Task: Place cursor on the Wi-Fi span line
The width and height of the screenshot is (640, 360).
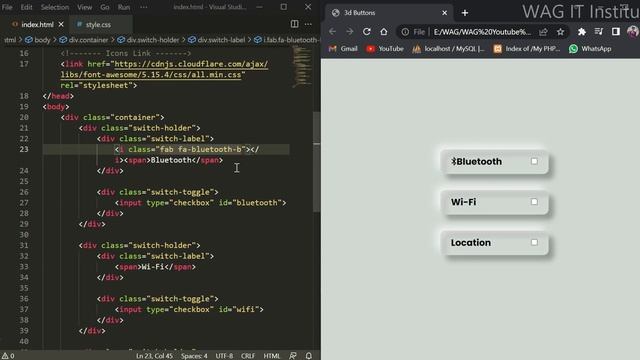Action: [x=156, y=267]
